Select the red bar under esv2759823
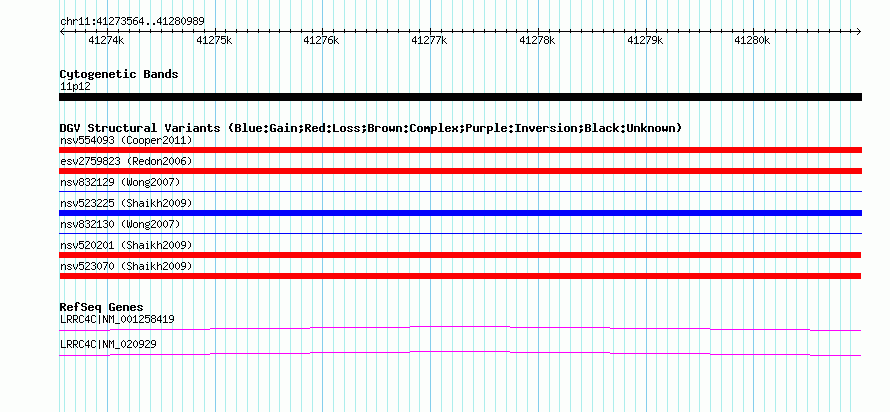 (460, 171)
